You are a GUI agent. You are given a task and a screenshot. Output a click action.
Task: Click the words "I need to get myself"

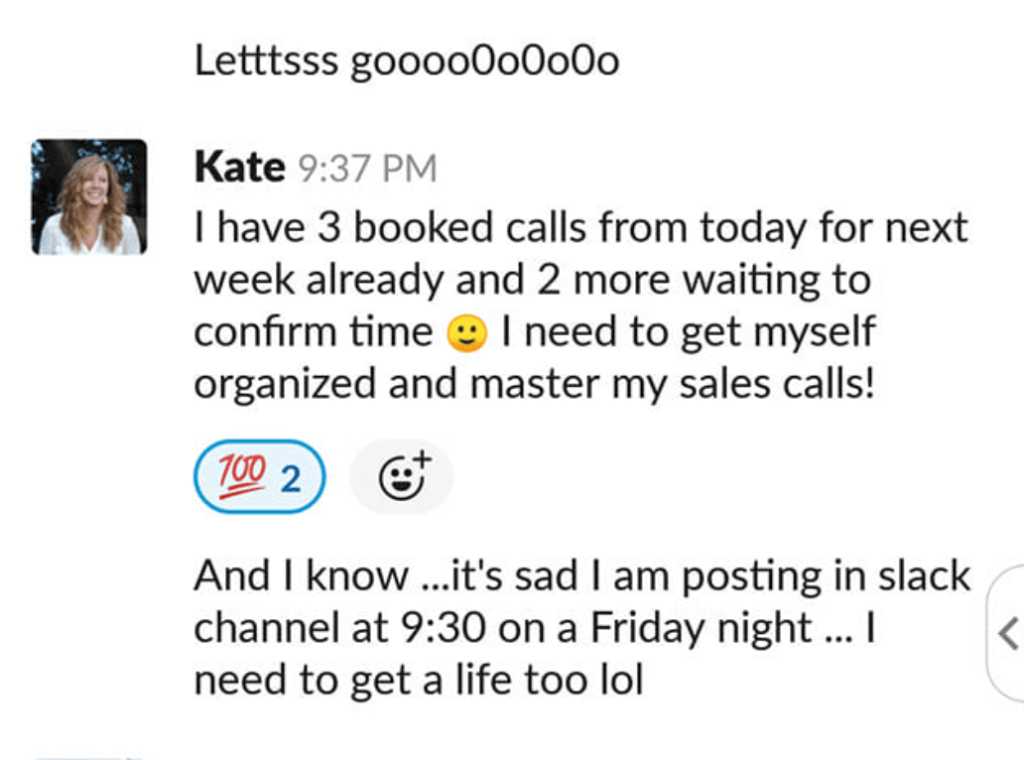(687, 332)
